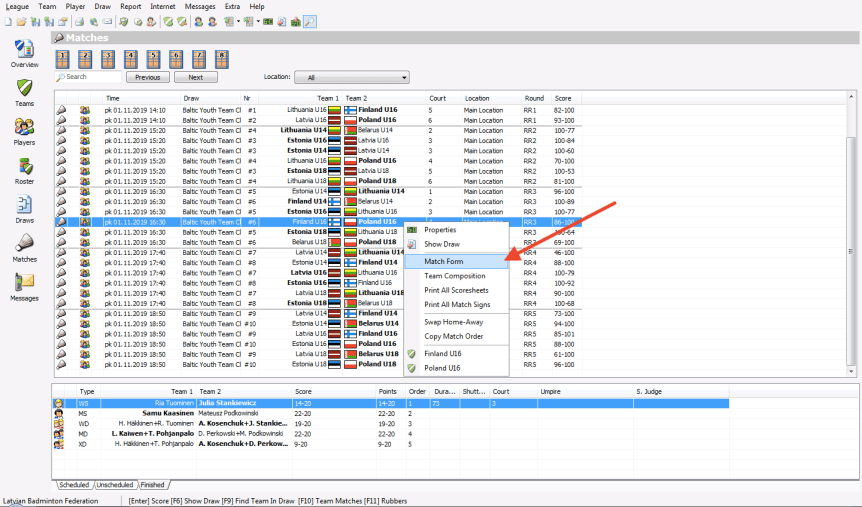The image size is (862, 507).
Task: Open the Messages menu in menu bar
Action: tap(200, 7)
